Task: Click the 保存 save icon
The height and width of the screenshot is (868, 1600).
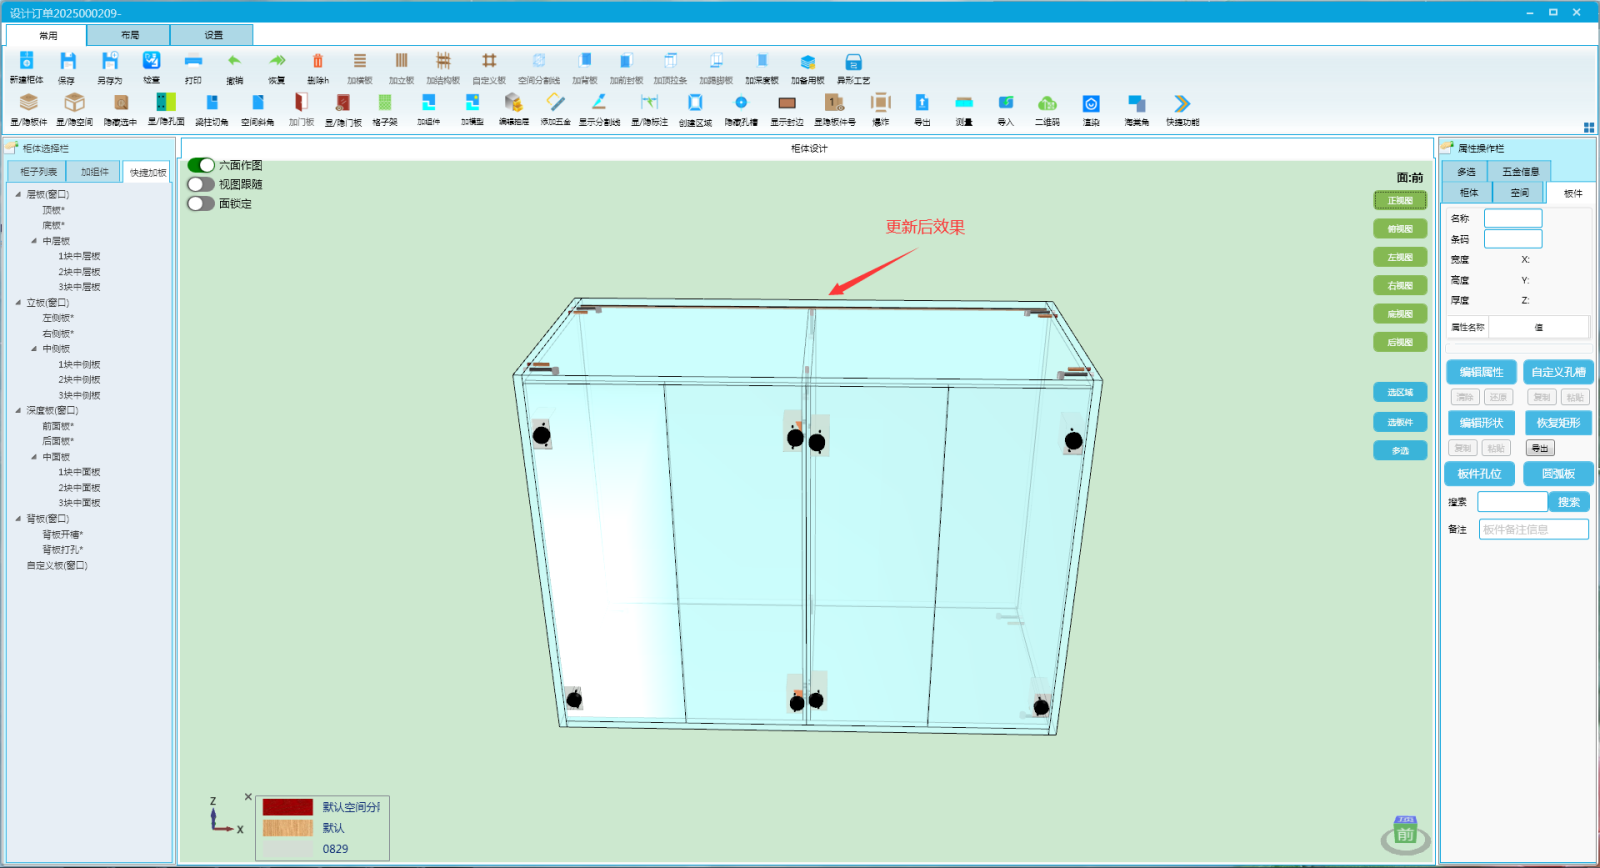Action: point(67,62)
